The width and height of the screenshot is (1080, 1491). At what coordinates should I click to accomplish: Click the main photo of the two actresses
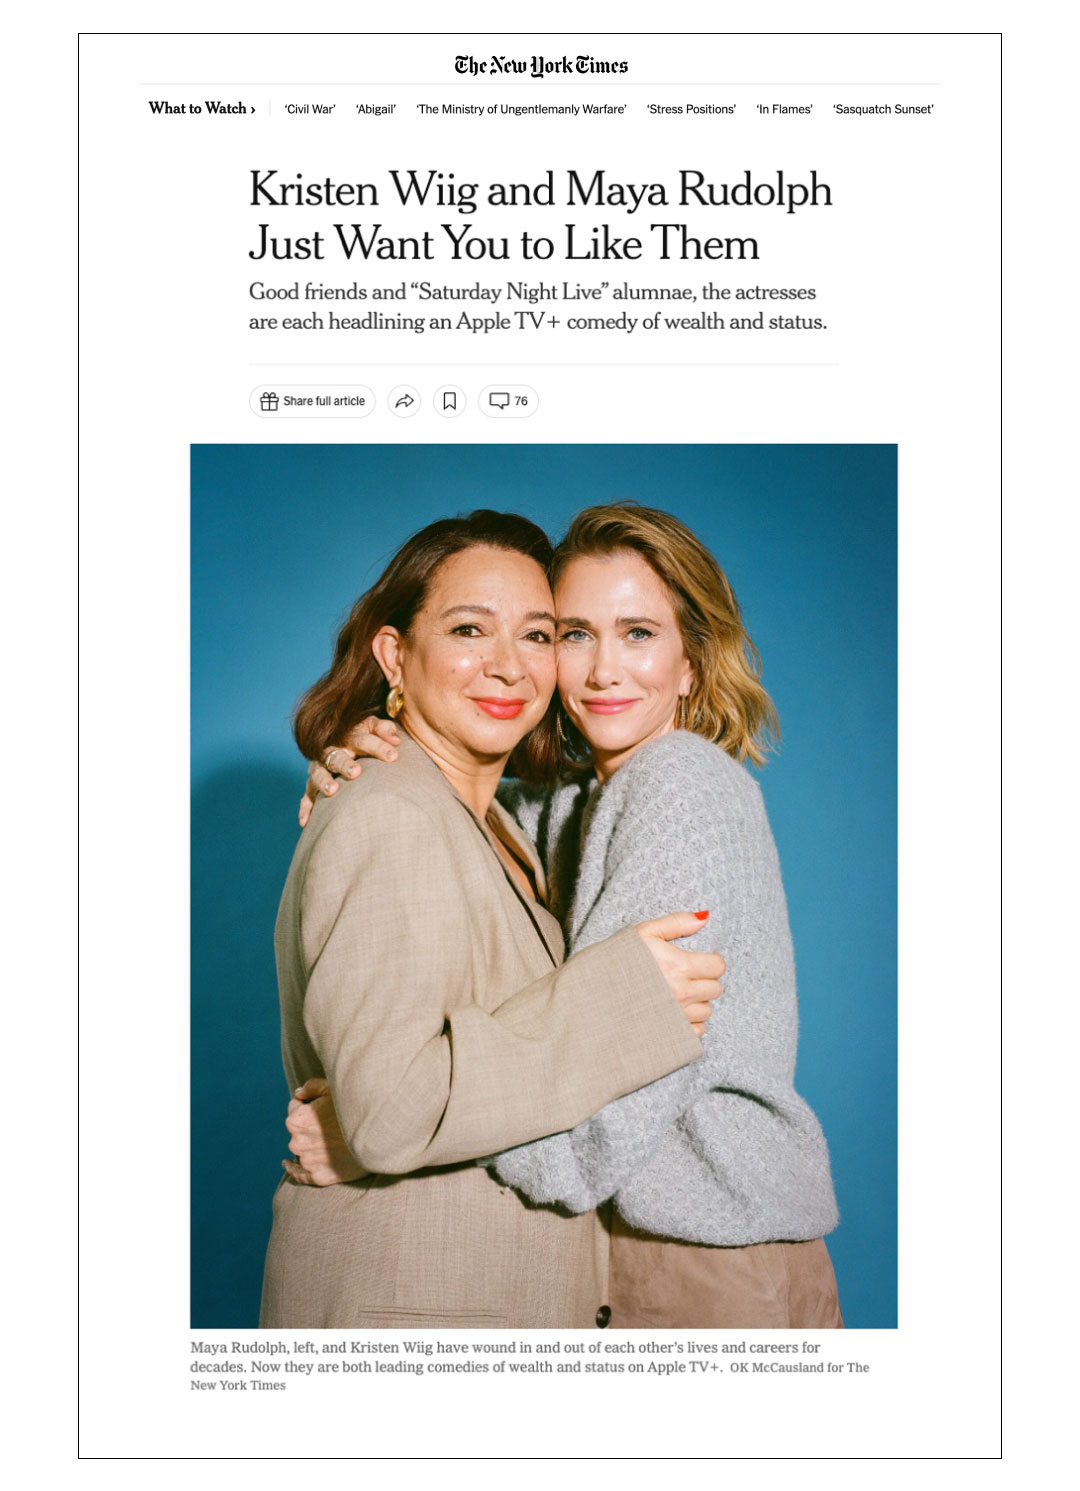[x=544, y=886]
